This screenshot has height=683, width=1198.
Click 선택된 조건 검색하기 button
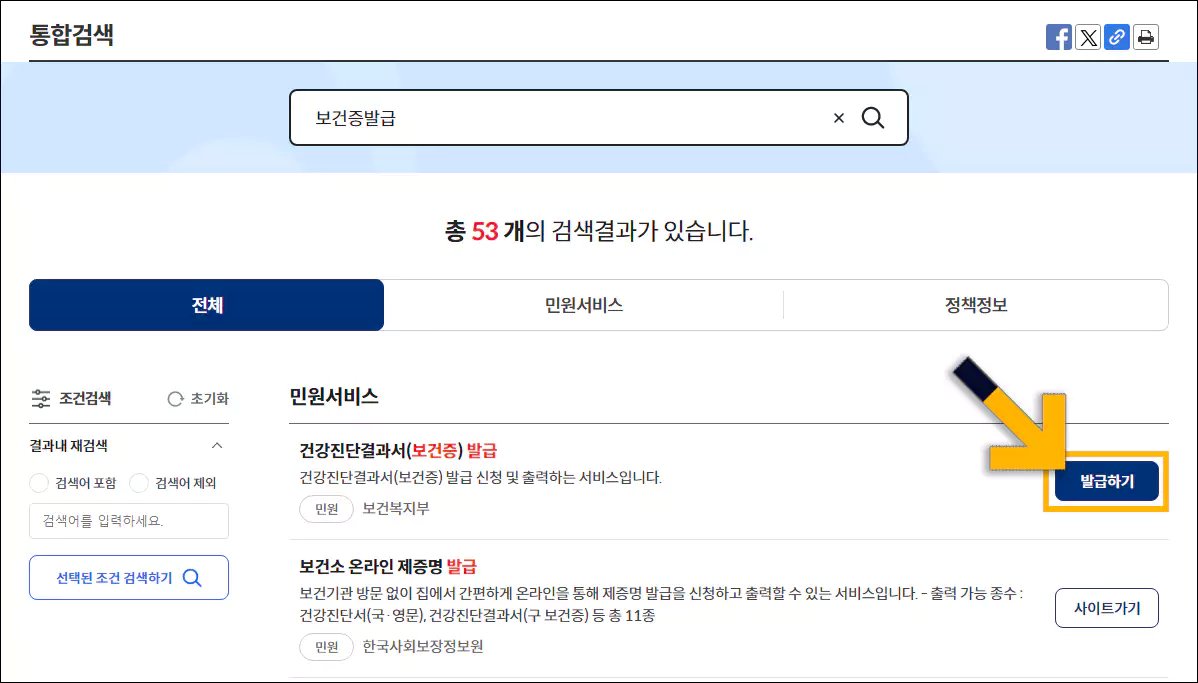click(129, 578)
